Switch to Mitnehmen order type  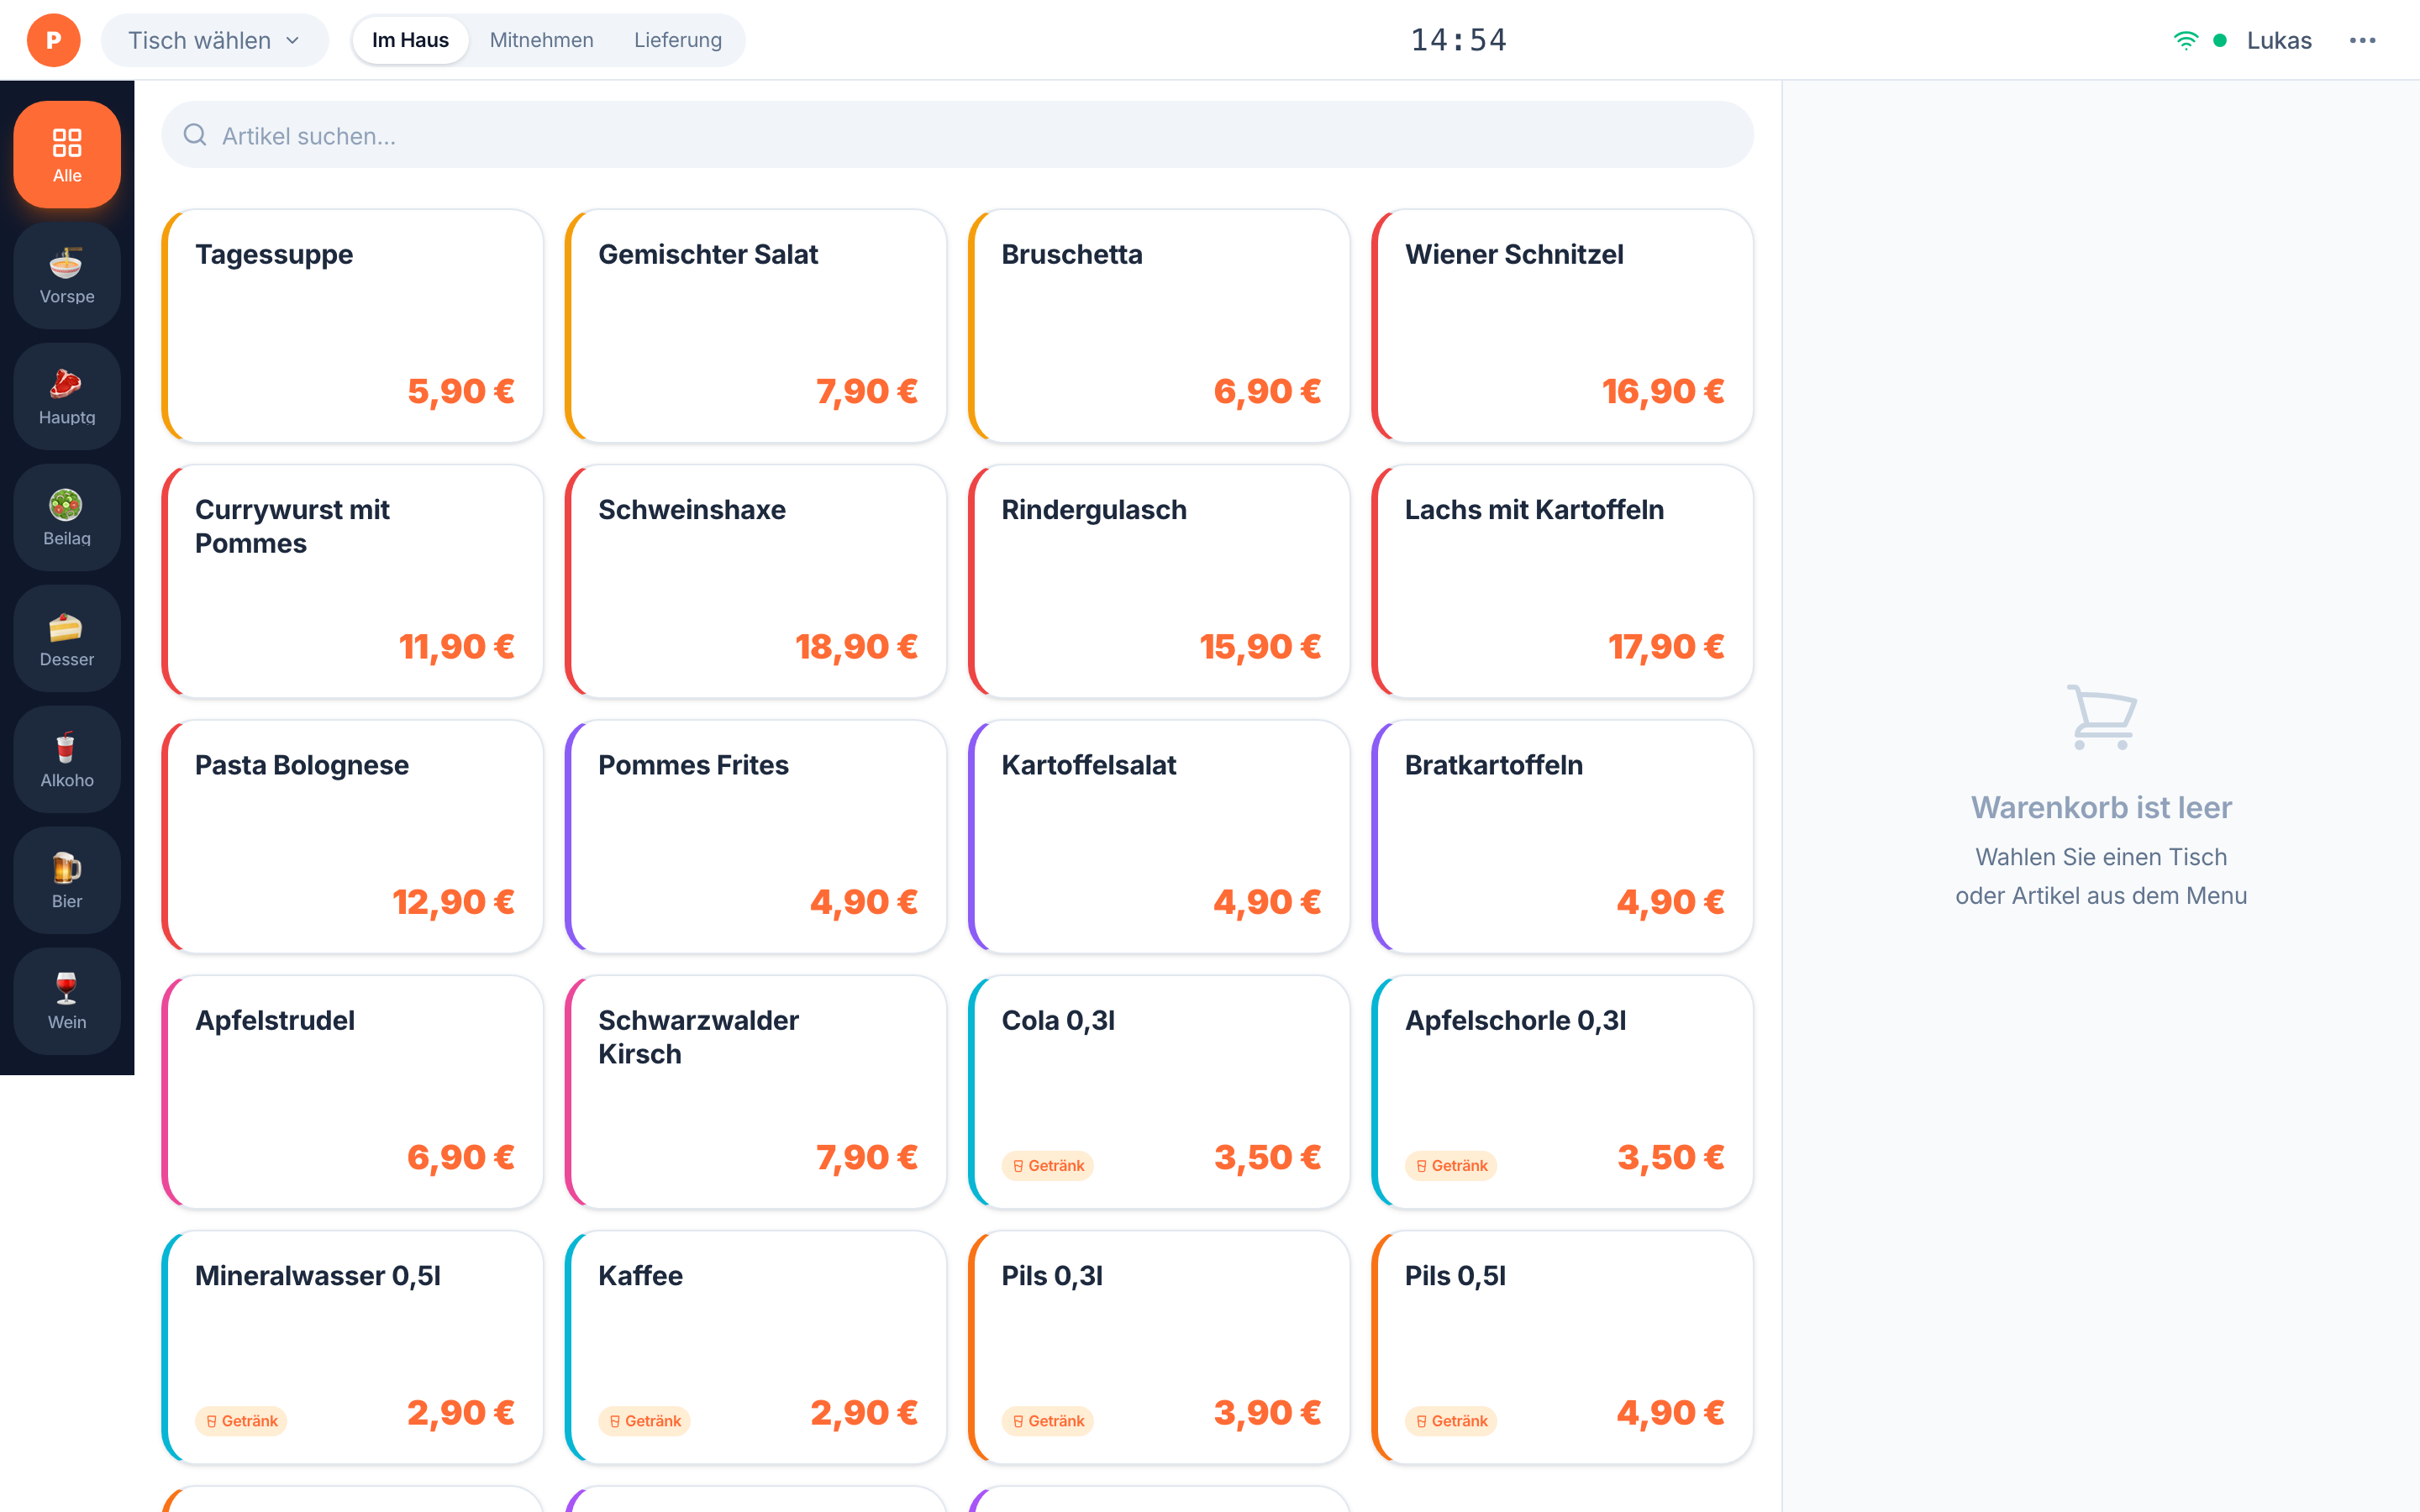[x=541, y=40]
